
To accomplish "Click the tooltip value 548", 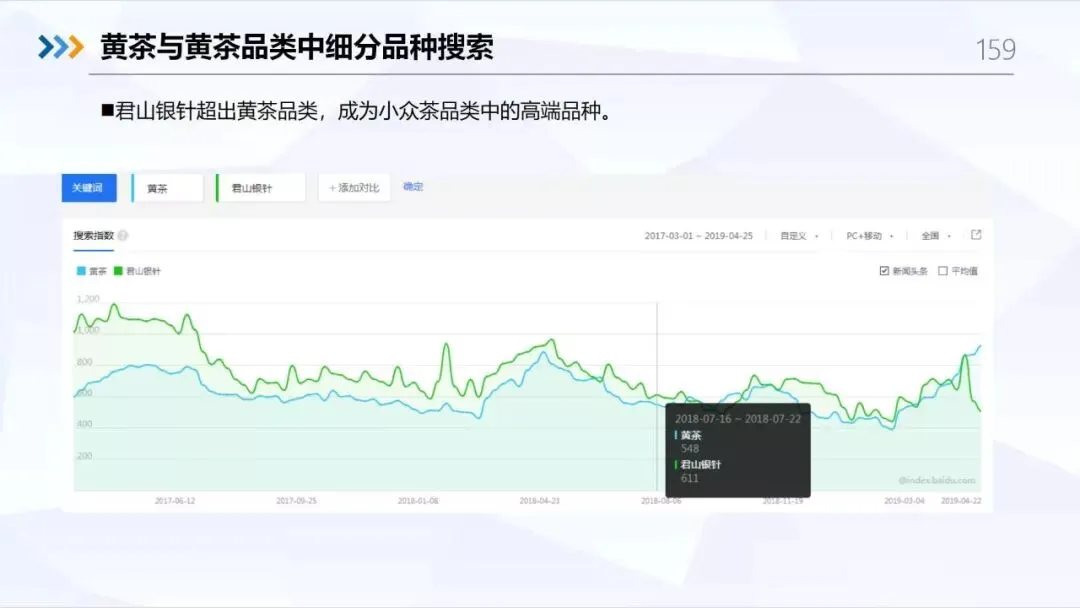I will coord(689,448).
